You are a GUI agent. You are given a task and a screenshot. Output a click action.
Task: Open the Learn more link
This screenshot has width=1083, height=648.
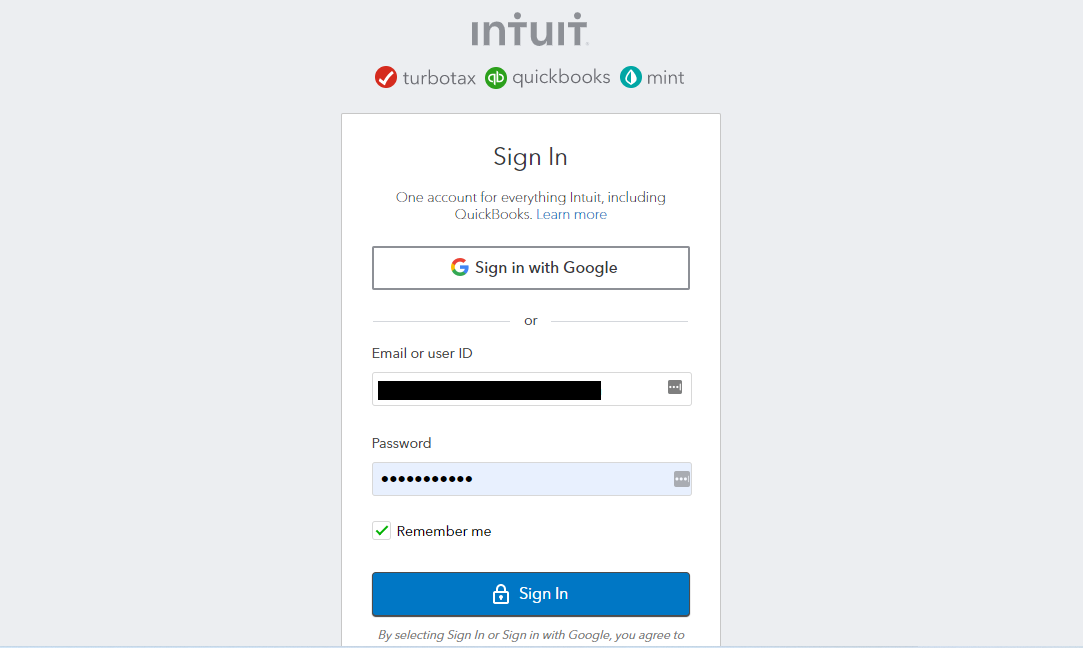571,214
